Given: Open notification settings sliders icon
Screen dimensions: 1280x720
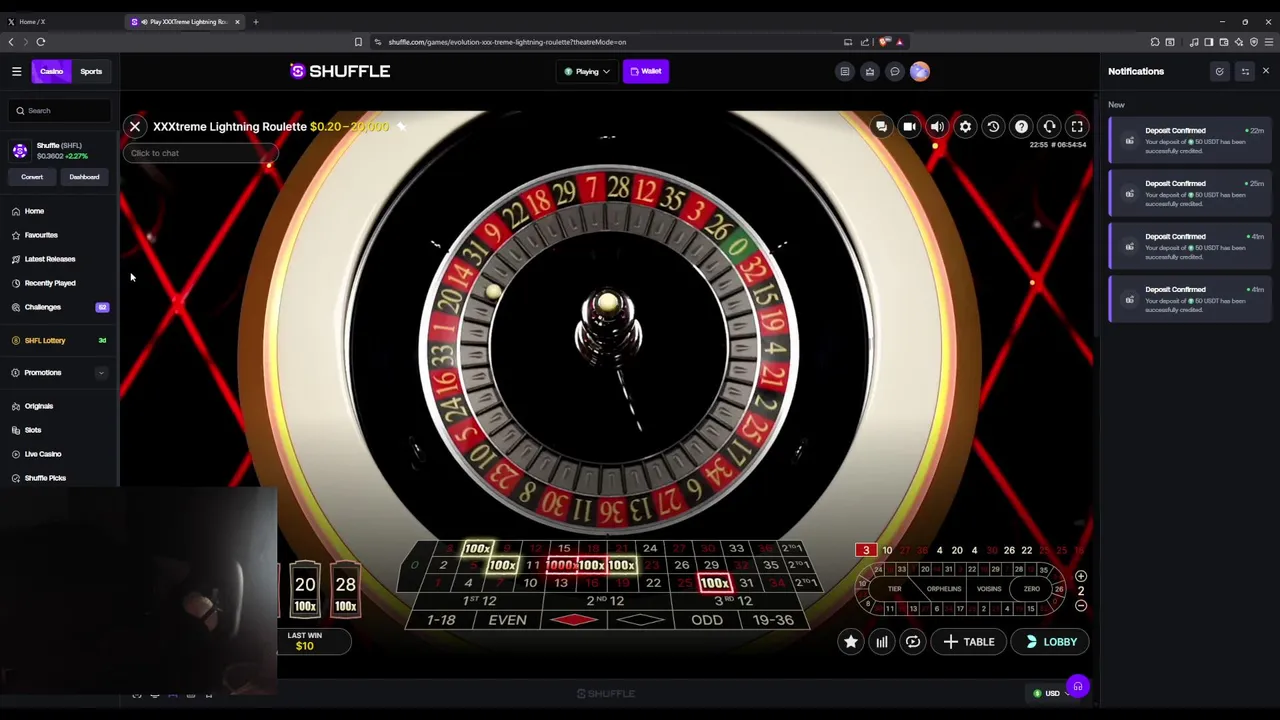Looking at the screenshot, I should [x=1245, y=71].
